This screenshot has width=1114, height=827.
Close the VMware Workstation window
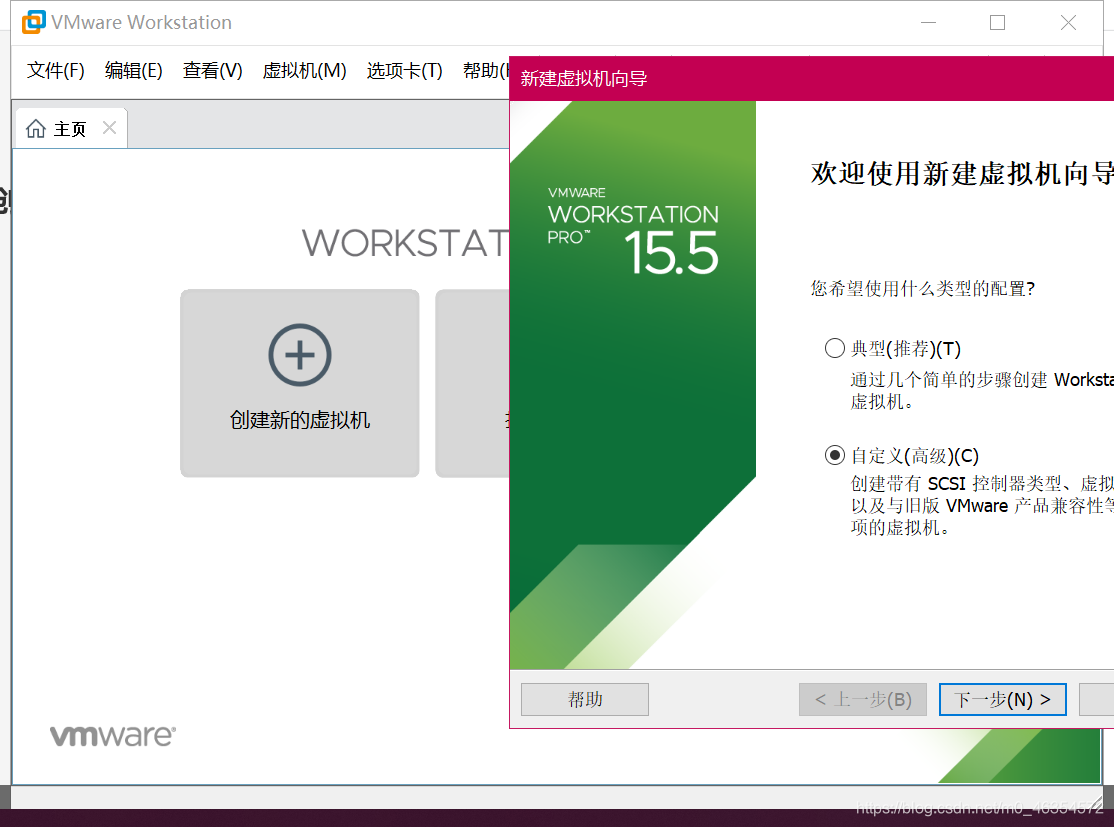pos(1068,23)
